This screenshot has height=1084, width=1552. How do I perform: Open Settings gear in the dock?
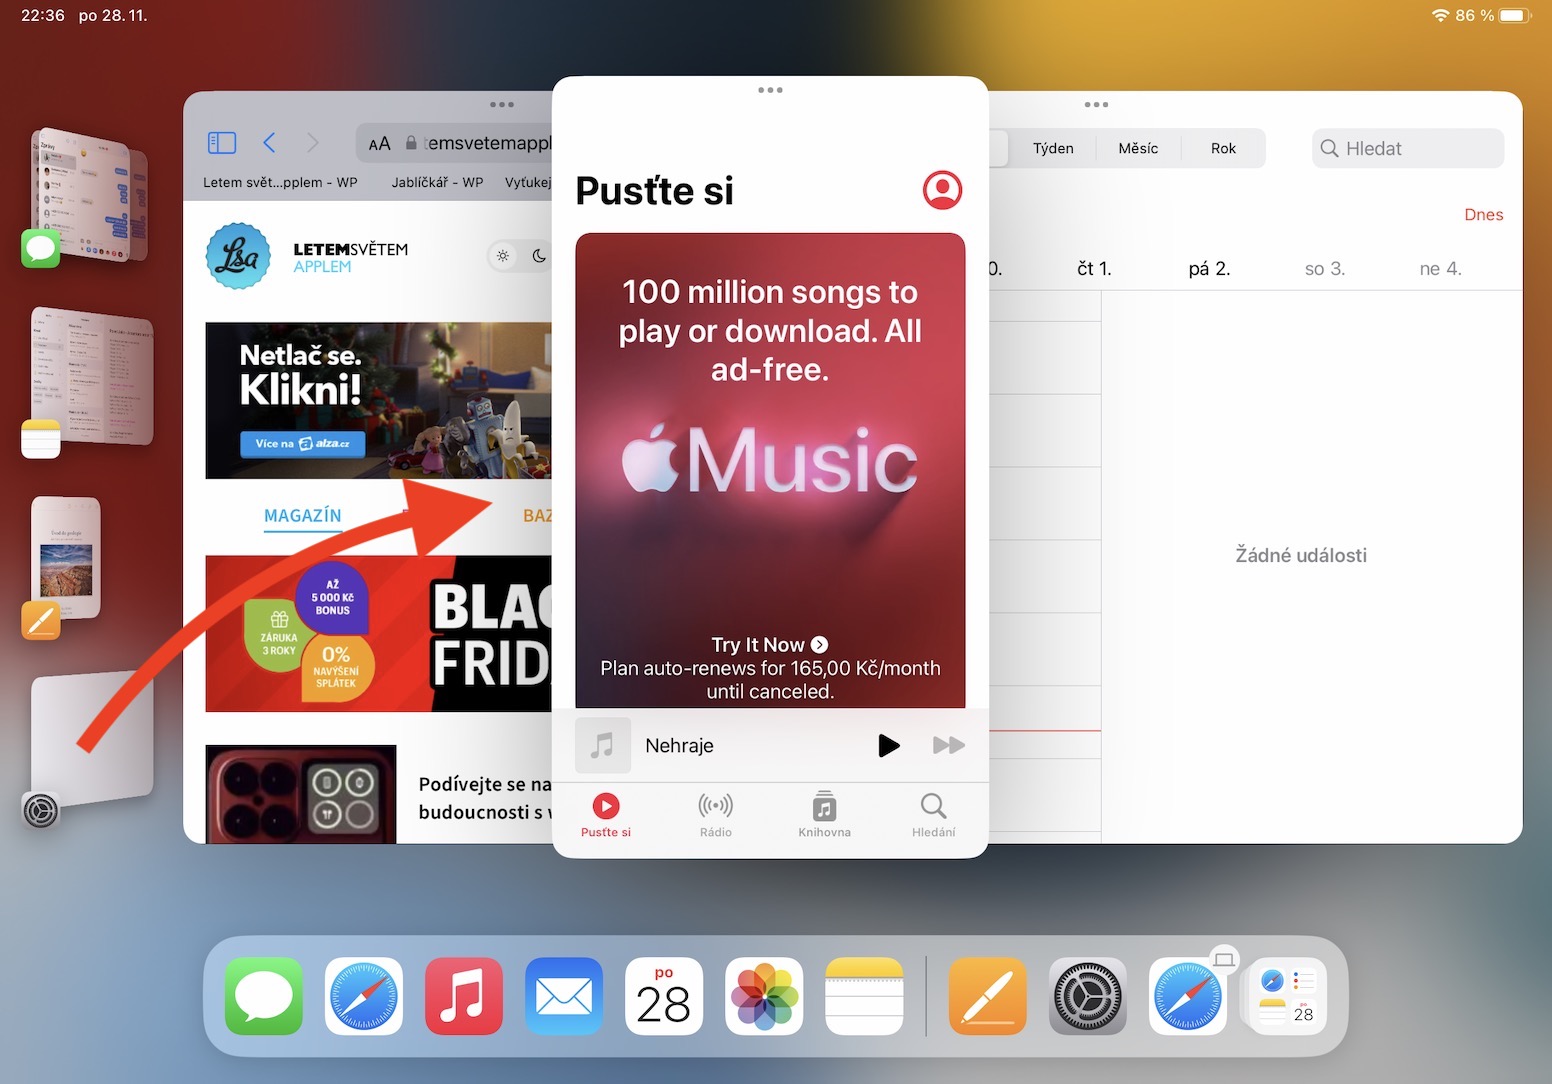tap(1088, 996)
